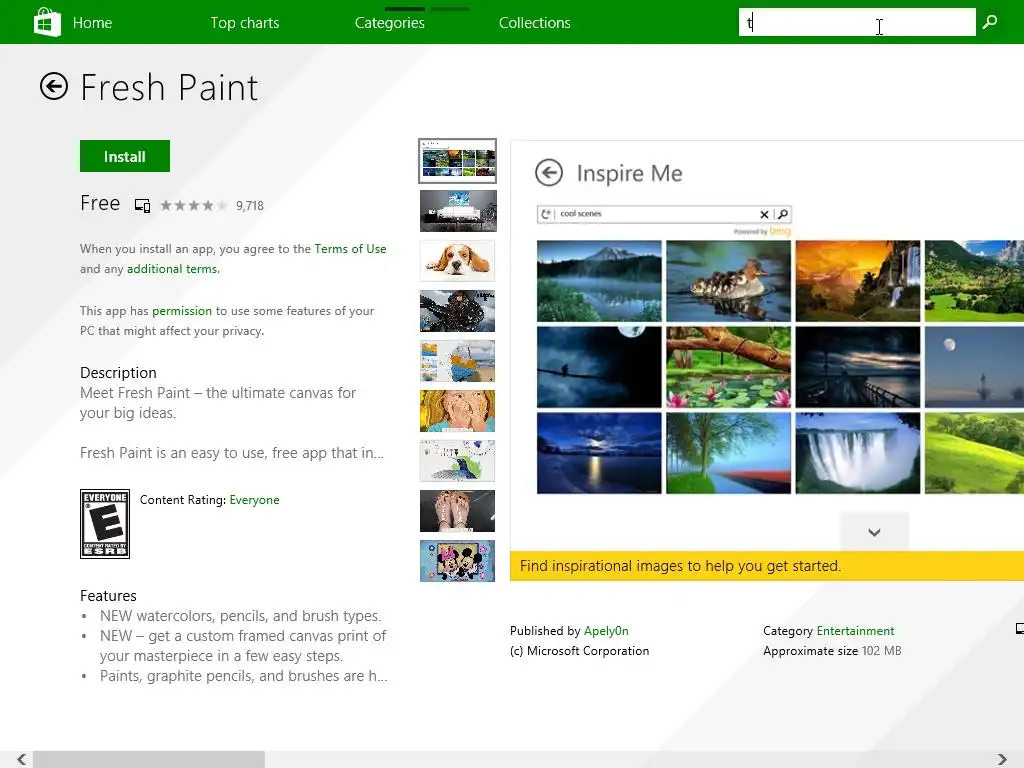Screen dimensions: 1024x768
Task: Select the feet photo thumbnail
Action: [x=457, y=511]
